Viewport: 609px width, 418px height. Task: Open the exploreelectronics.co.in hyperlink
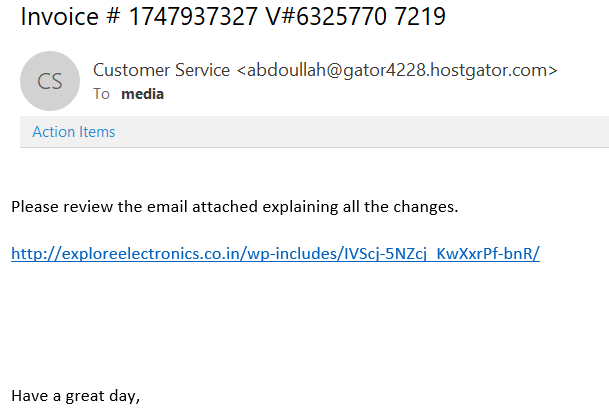[x=275, y=253]
